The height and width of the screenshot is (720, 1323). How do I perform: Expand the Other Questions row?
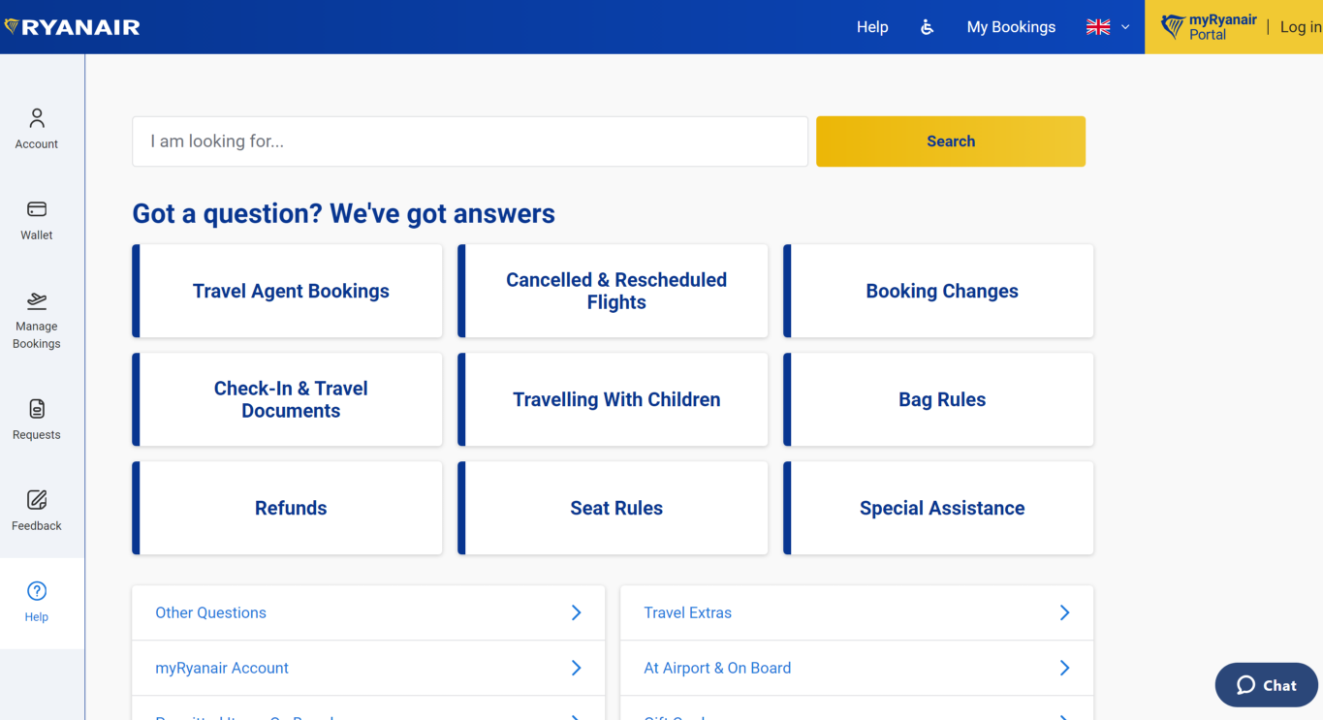click(368, 613)
